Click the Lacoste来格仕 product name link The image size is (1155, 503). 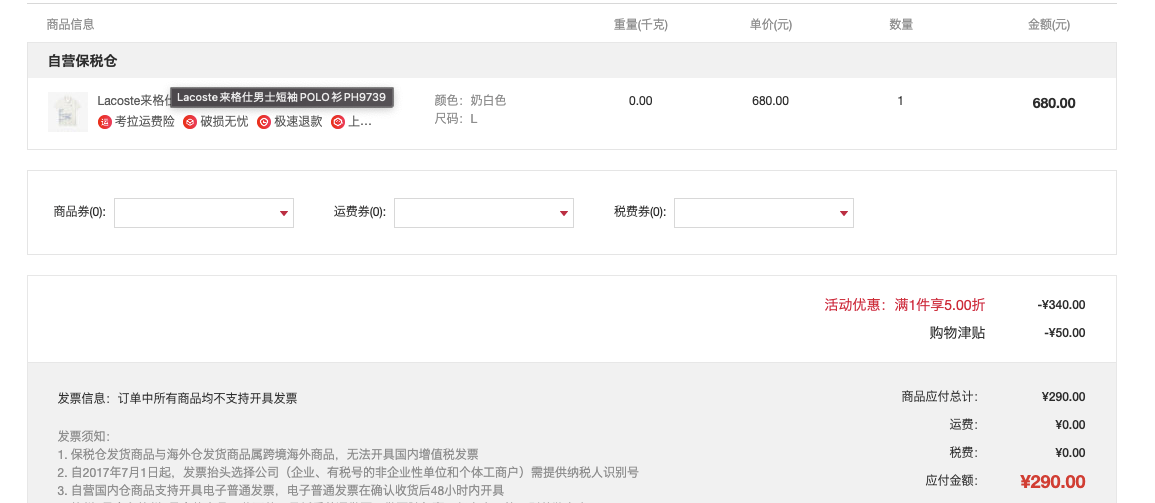coord(133,101)
